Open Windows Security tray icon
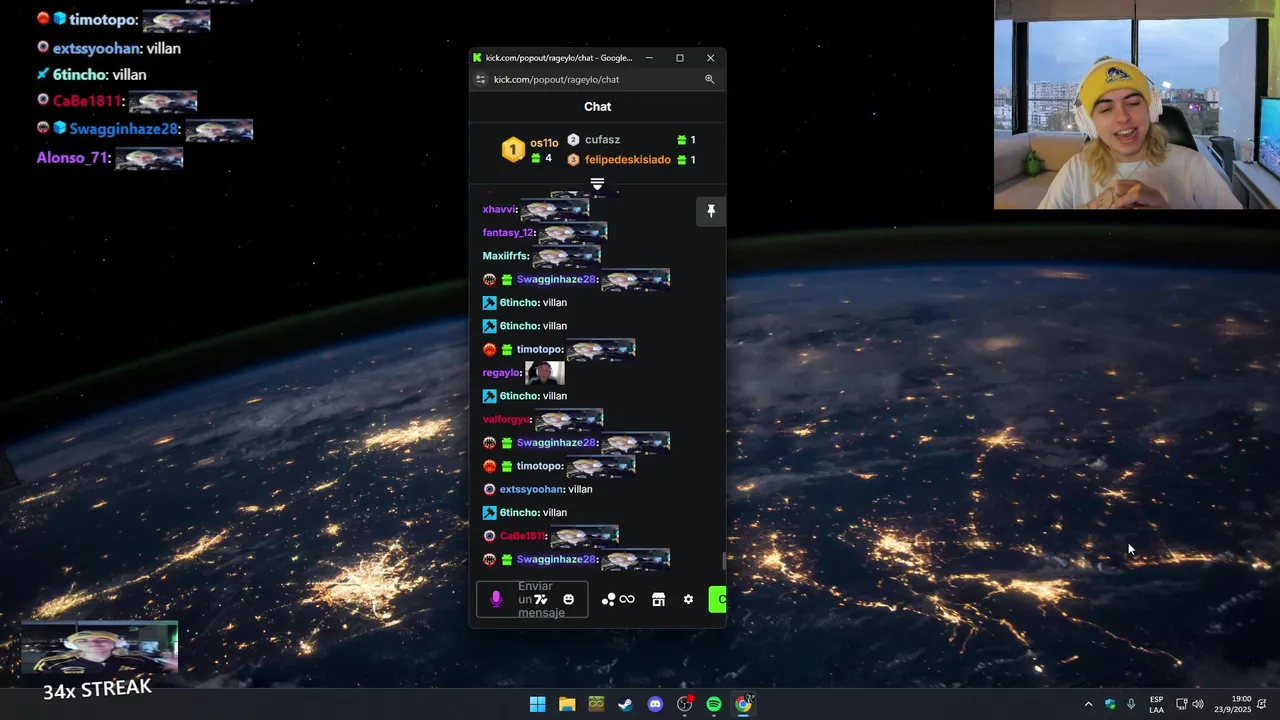1280x720 pixels. (x=1110, y=704)
